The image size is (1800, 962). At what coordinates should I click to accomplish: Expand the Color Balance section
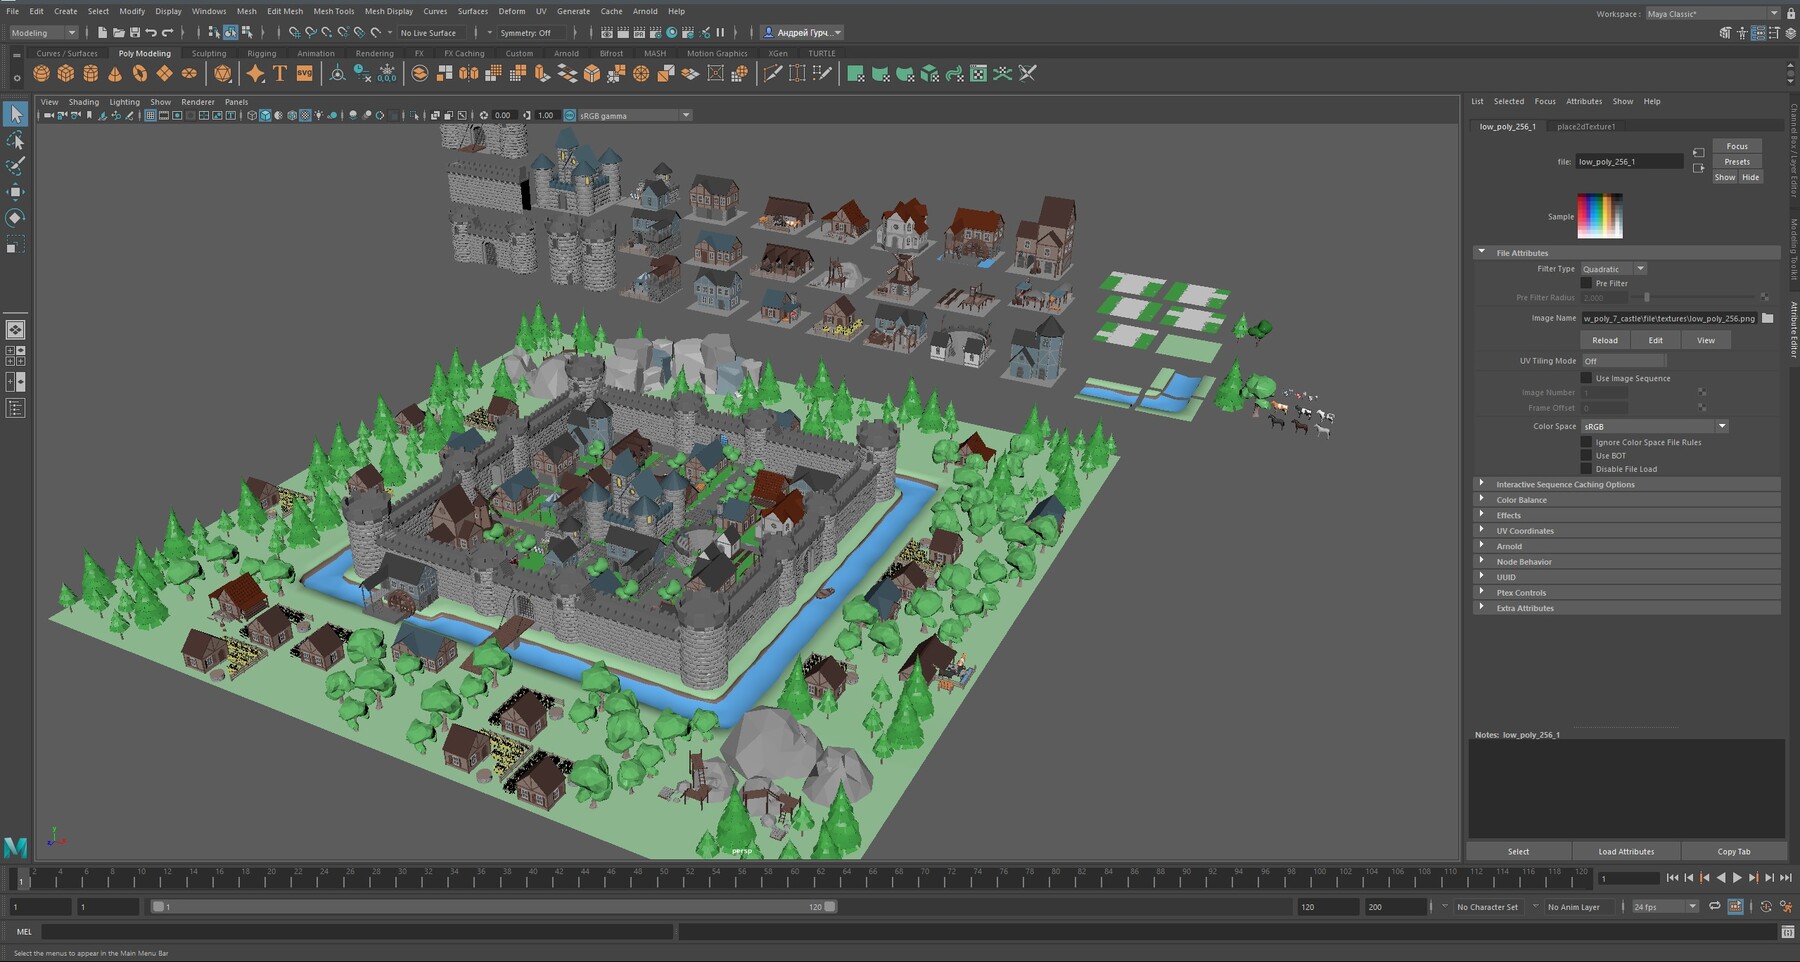click(x=1522, y=499)
